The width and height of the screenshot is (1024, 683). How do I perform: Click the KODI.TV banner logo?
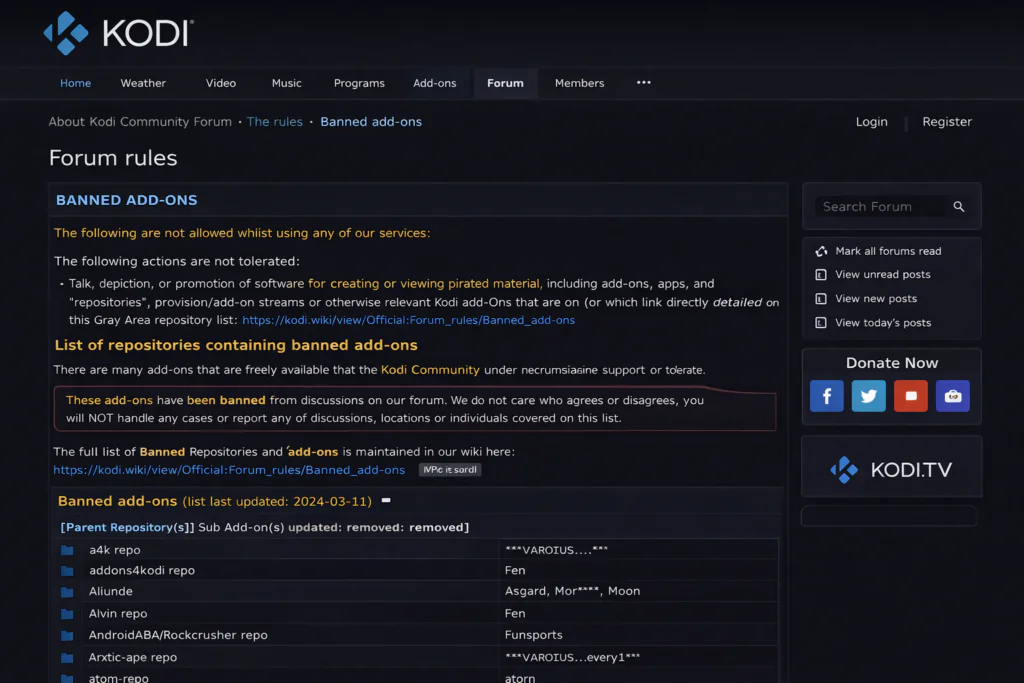(891, 469)
